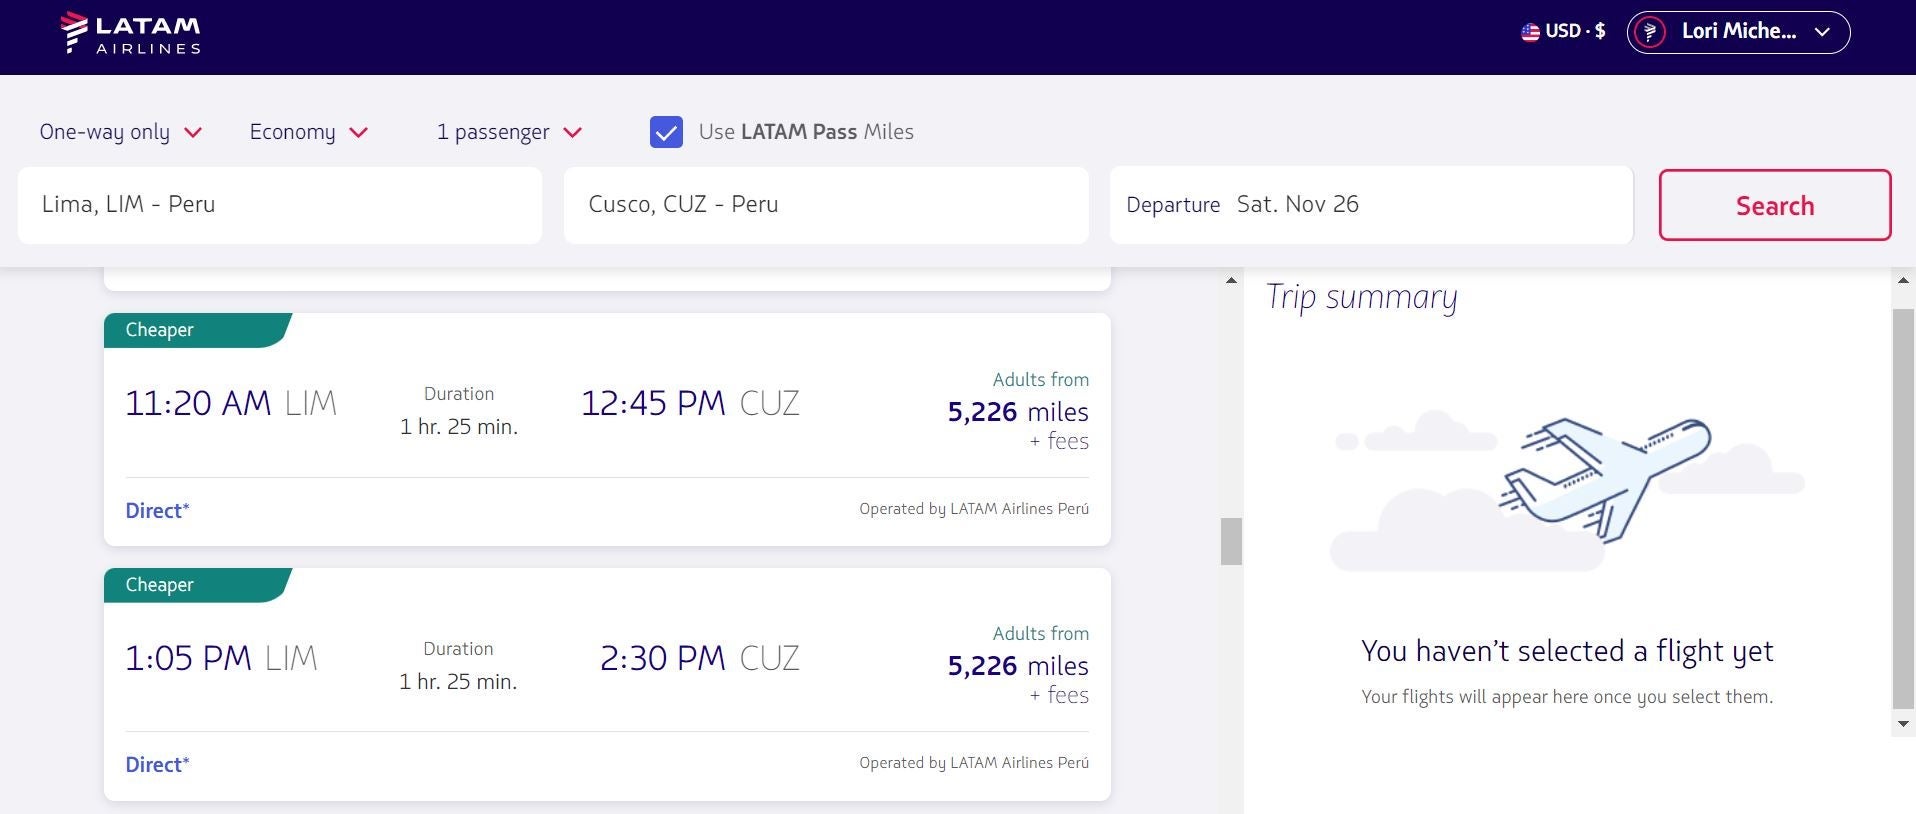
Task: Click Direct link on 11:20 AM flight
Action: pyautogui.click(x=157, y=511)
